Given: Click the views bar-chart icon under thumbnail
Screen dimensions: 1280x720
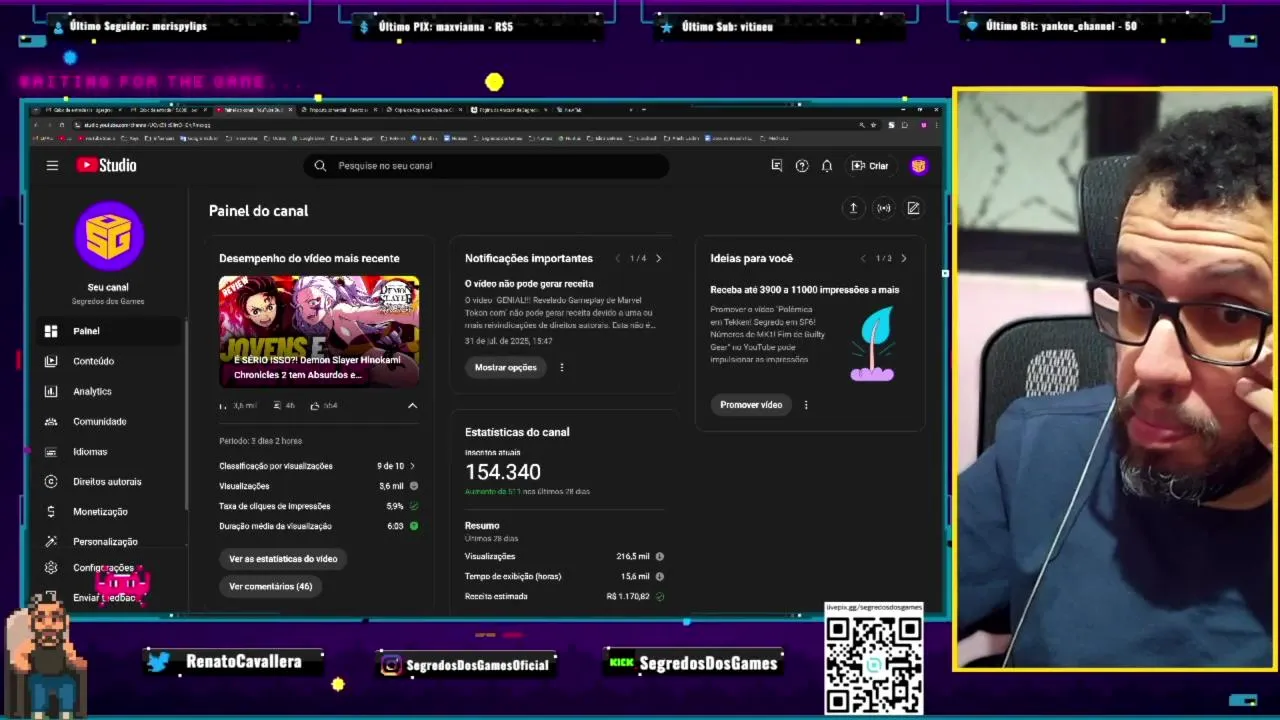Looking at the screenshot, I should click(223, 406).
